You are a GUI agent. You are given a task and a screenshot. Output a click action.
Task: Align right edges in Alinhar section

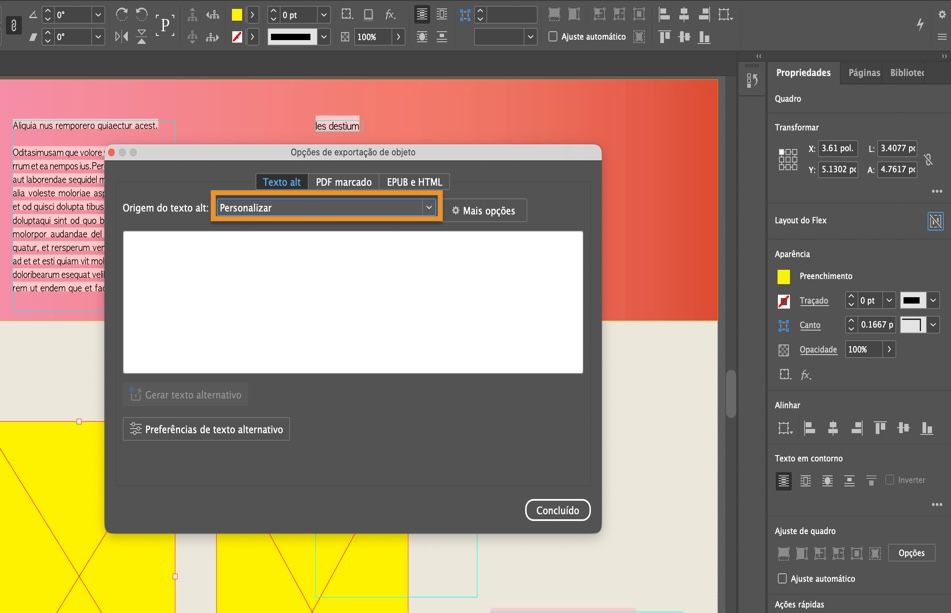pos(856,428)
